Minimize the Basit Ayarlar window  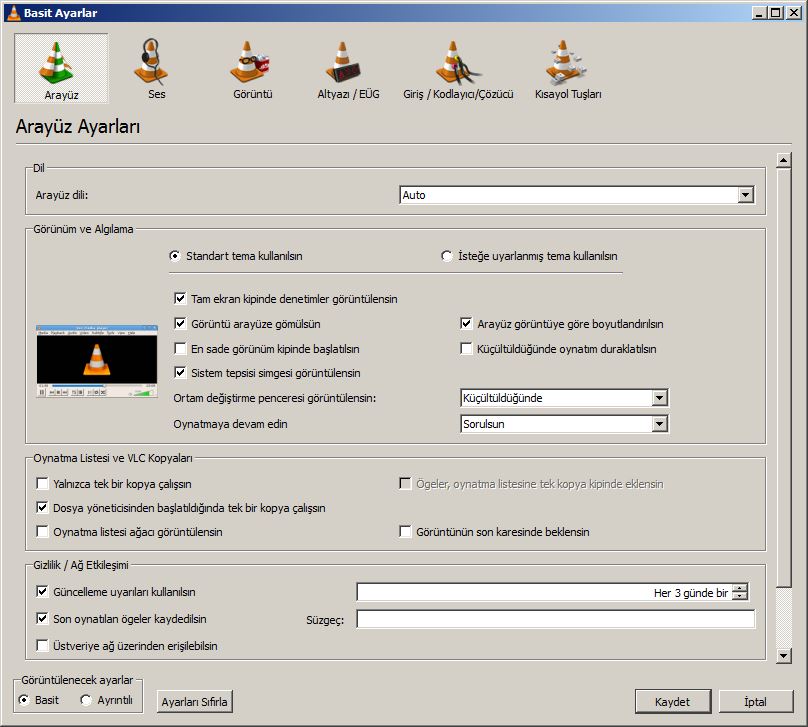(x=759, y=13)
